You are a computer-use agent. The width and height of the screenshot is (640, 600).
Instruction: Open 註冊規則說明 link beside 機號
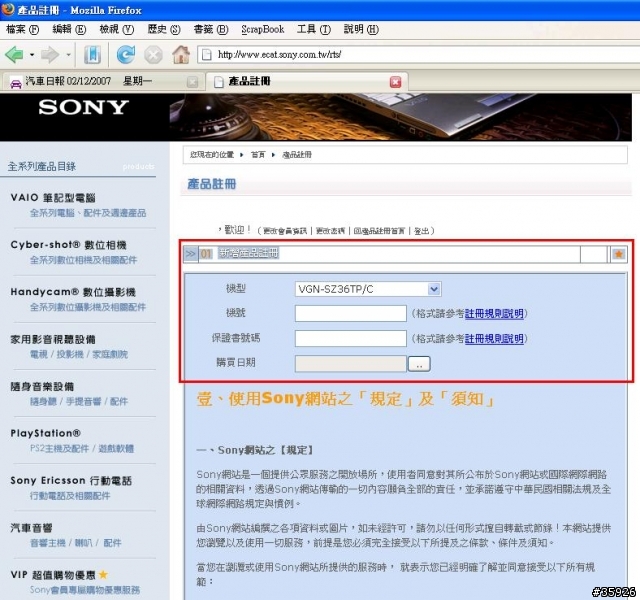point(494,313)
